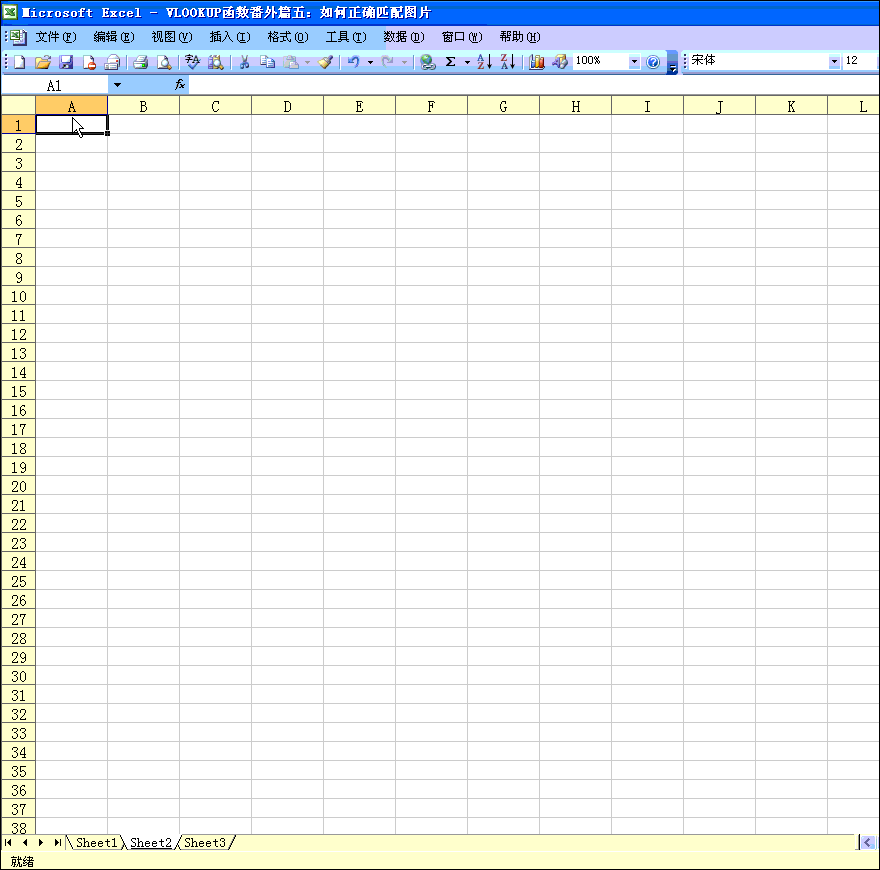This screenshot has width=880, height=870.
Task: Select column E by its header
Action: (359, 106)
